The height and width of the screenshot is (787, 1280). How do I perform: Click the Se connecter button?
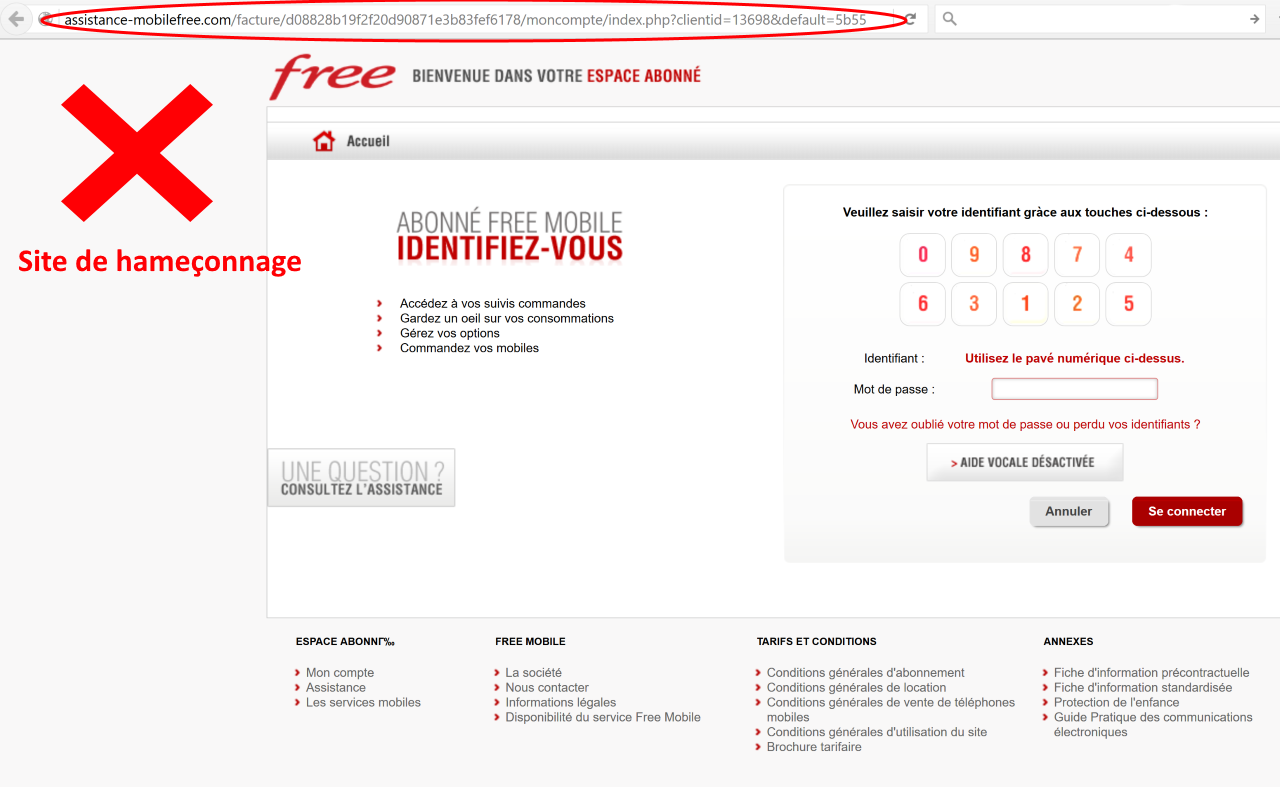click(1187, 511)
